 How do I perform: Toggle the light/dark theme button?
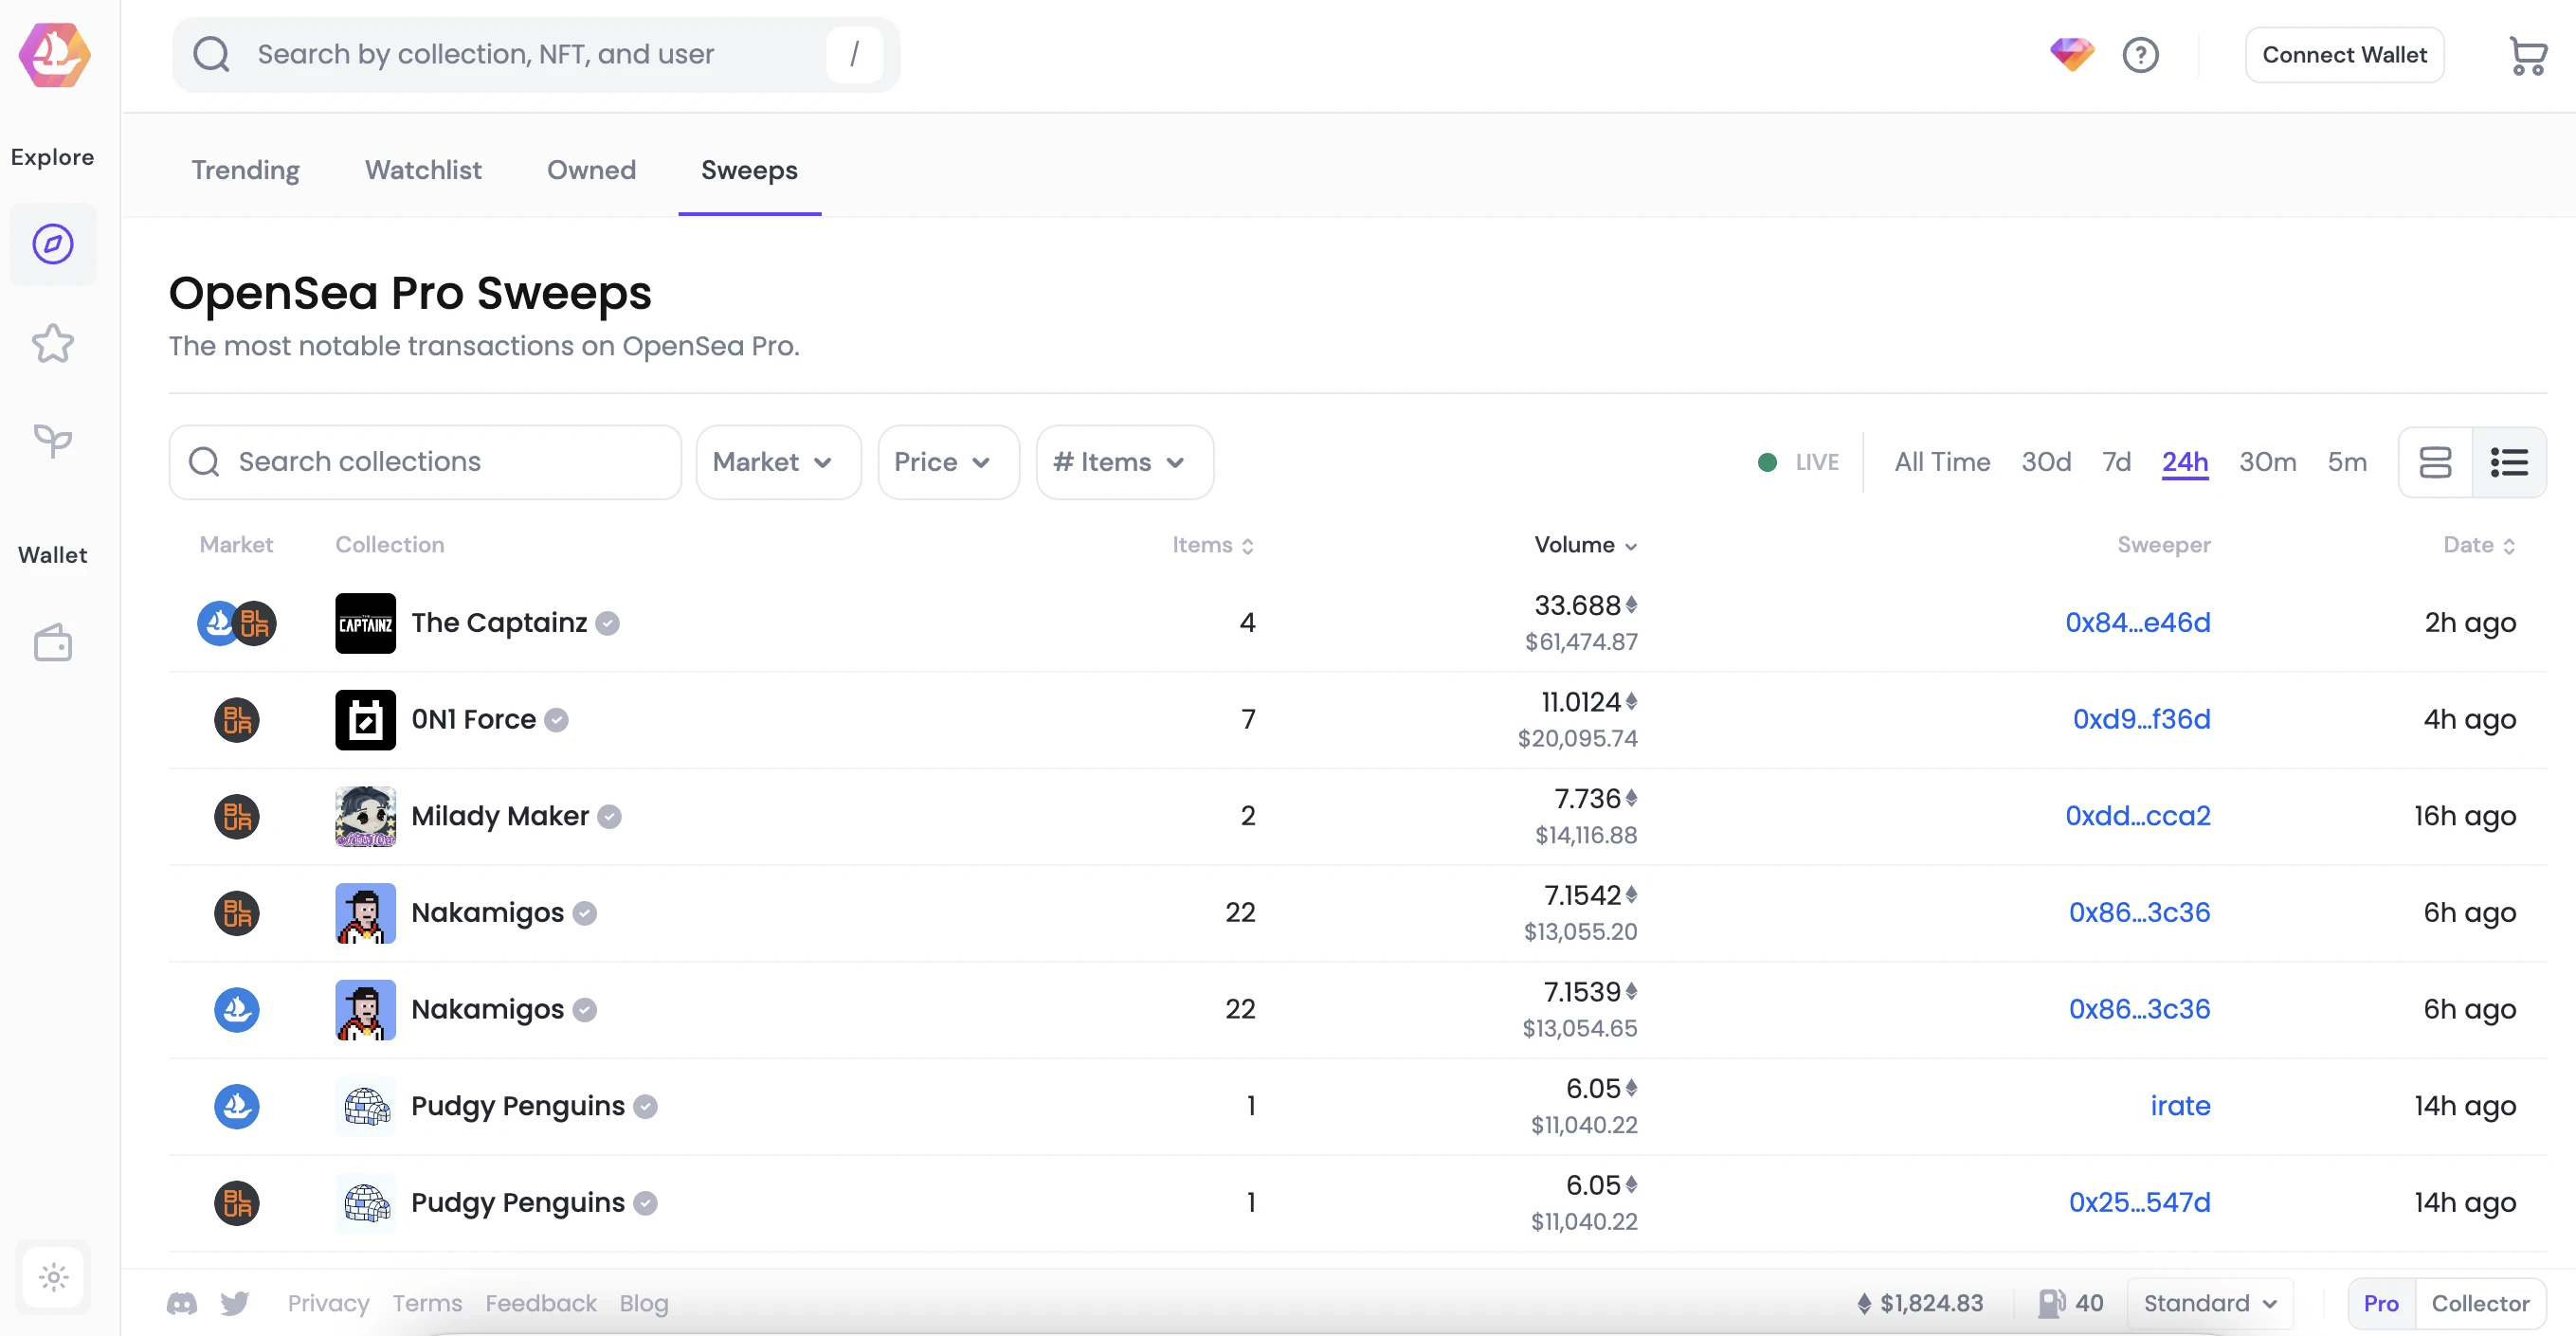click(x=53, y=1277)
